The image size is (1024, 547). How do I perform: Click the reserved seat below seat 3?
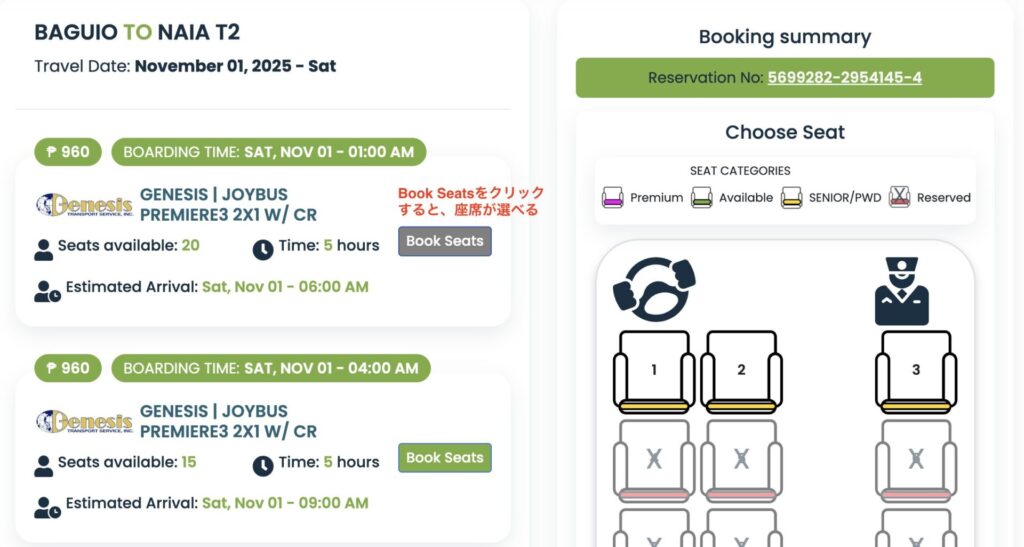coord(915,460)
